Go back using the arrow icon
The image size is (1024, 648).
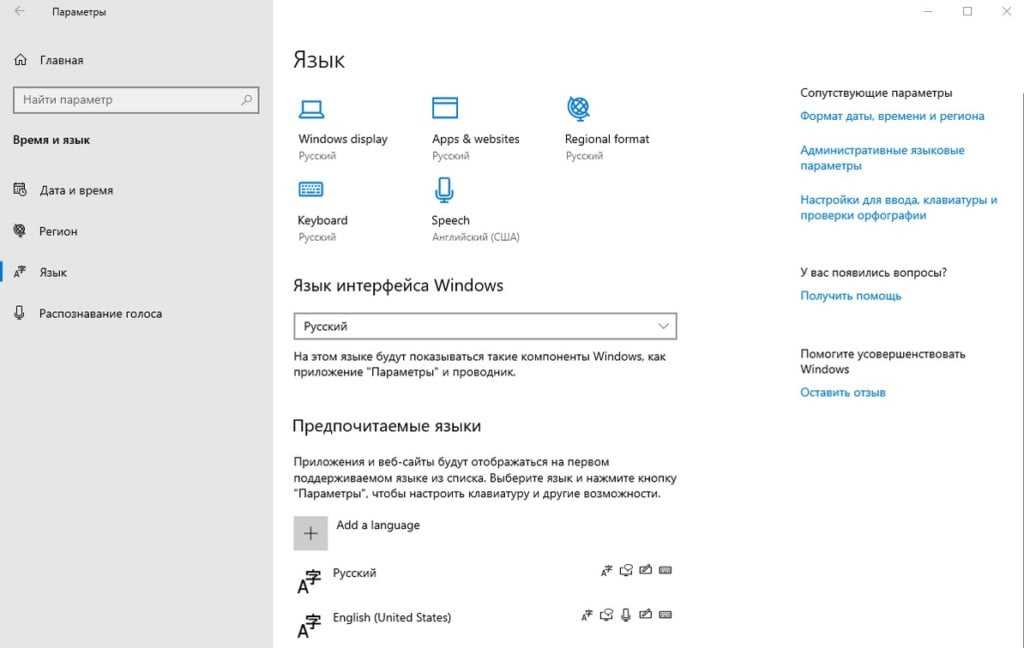(19, 11)
